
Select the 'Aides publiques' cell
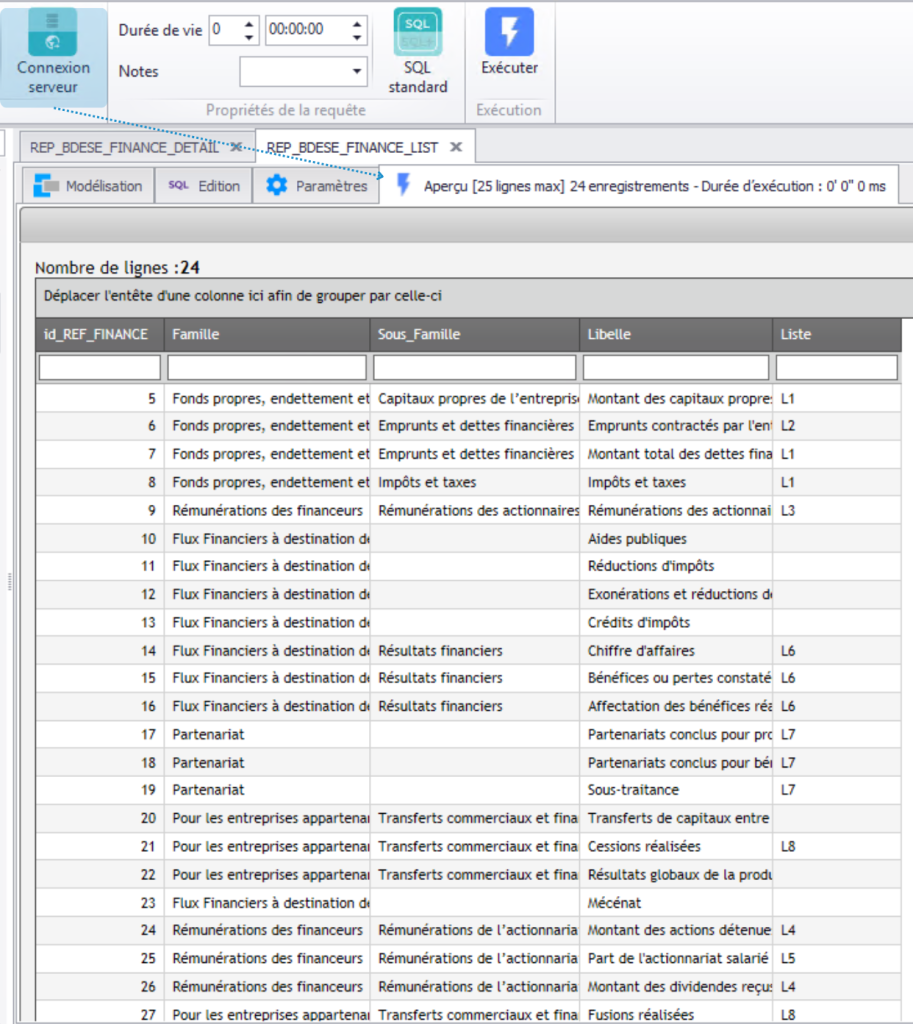[x=676, y=539]
